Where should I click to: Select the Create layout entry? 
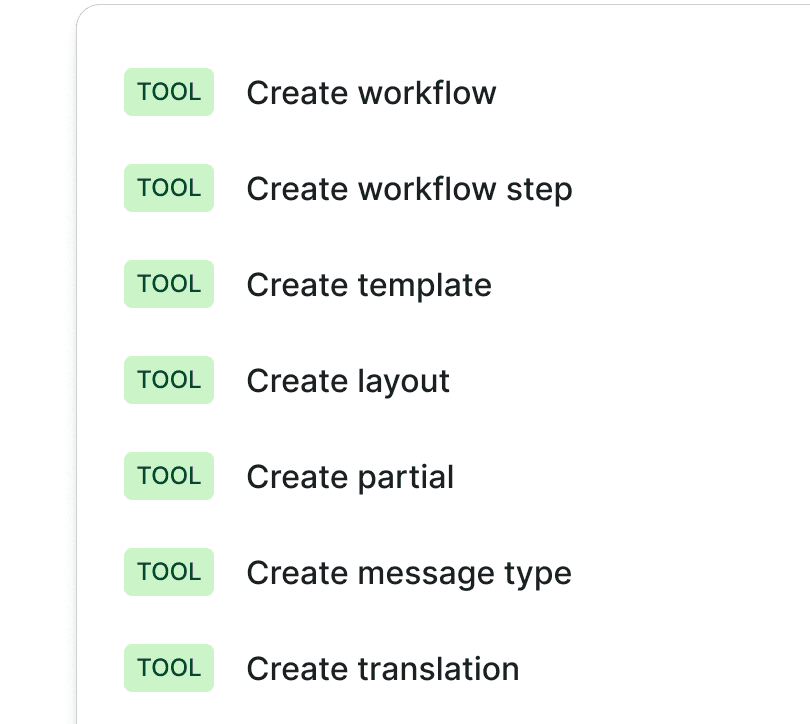[x=348, y=380]
